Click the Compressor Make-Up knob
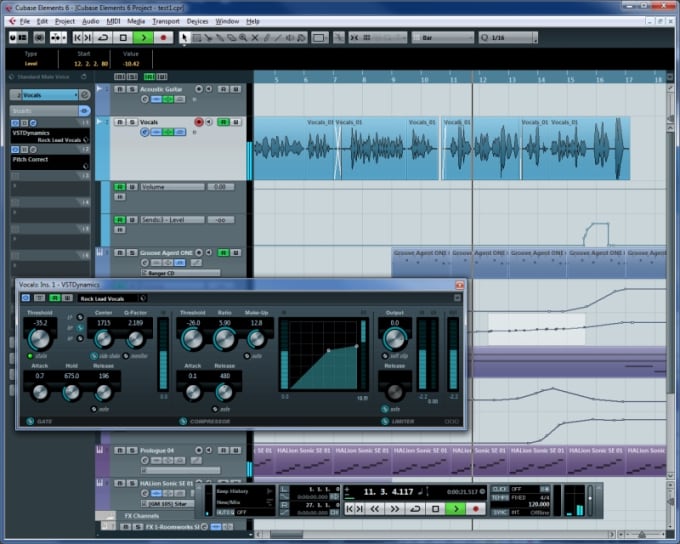This screenshot has width=680, height=544. tap(256, 339)
